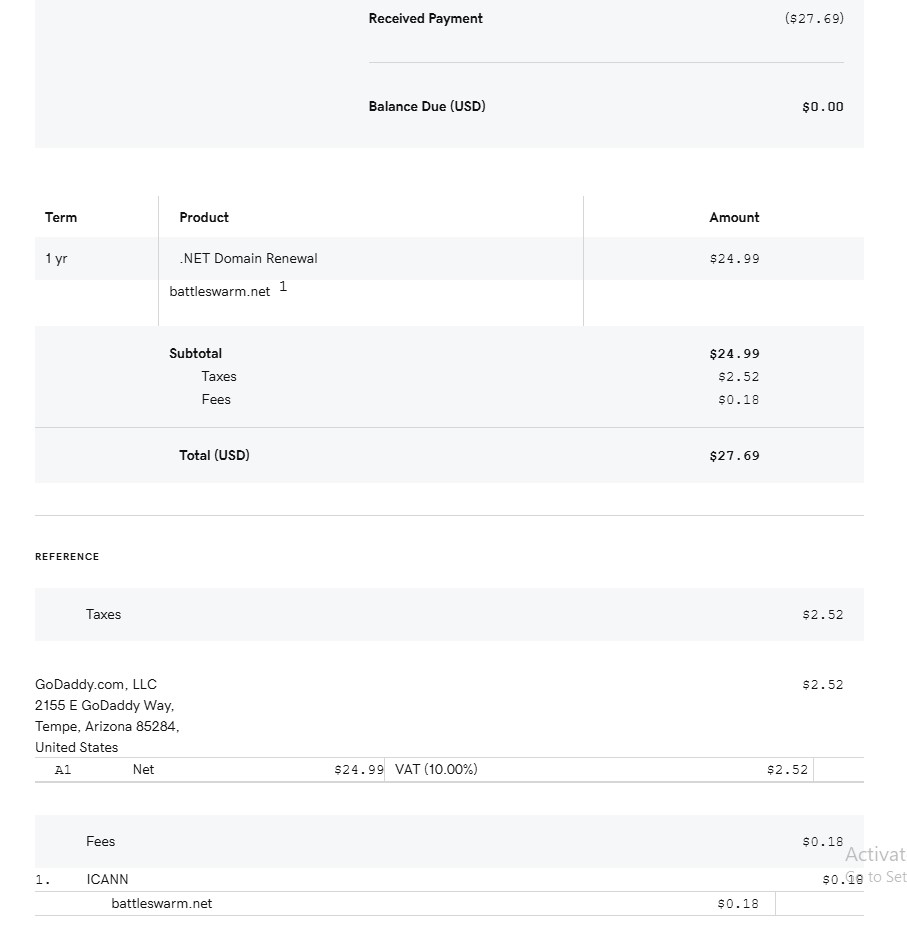907x928 pixels.
Task: Click the Taxes row under Reference
Action: [103, 615]
